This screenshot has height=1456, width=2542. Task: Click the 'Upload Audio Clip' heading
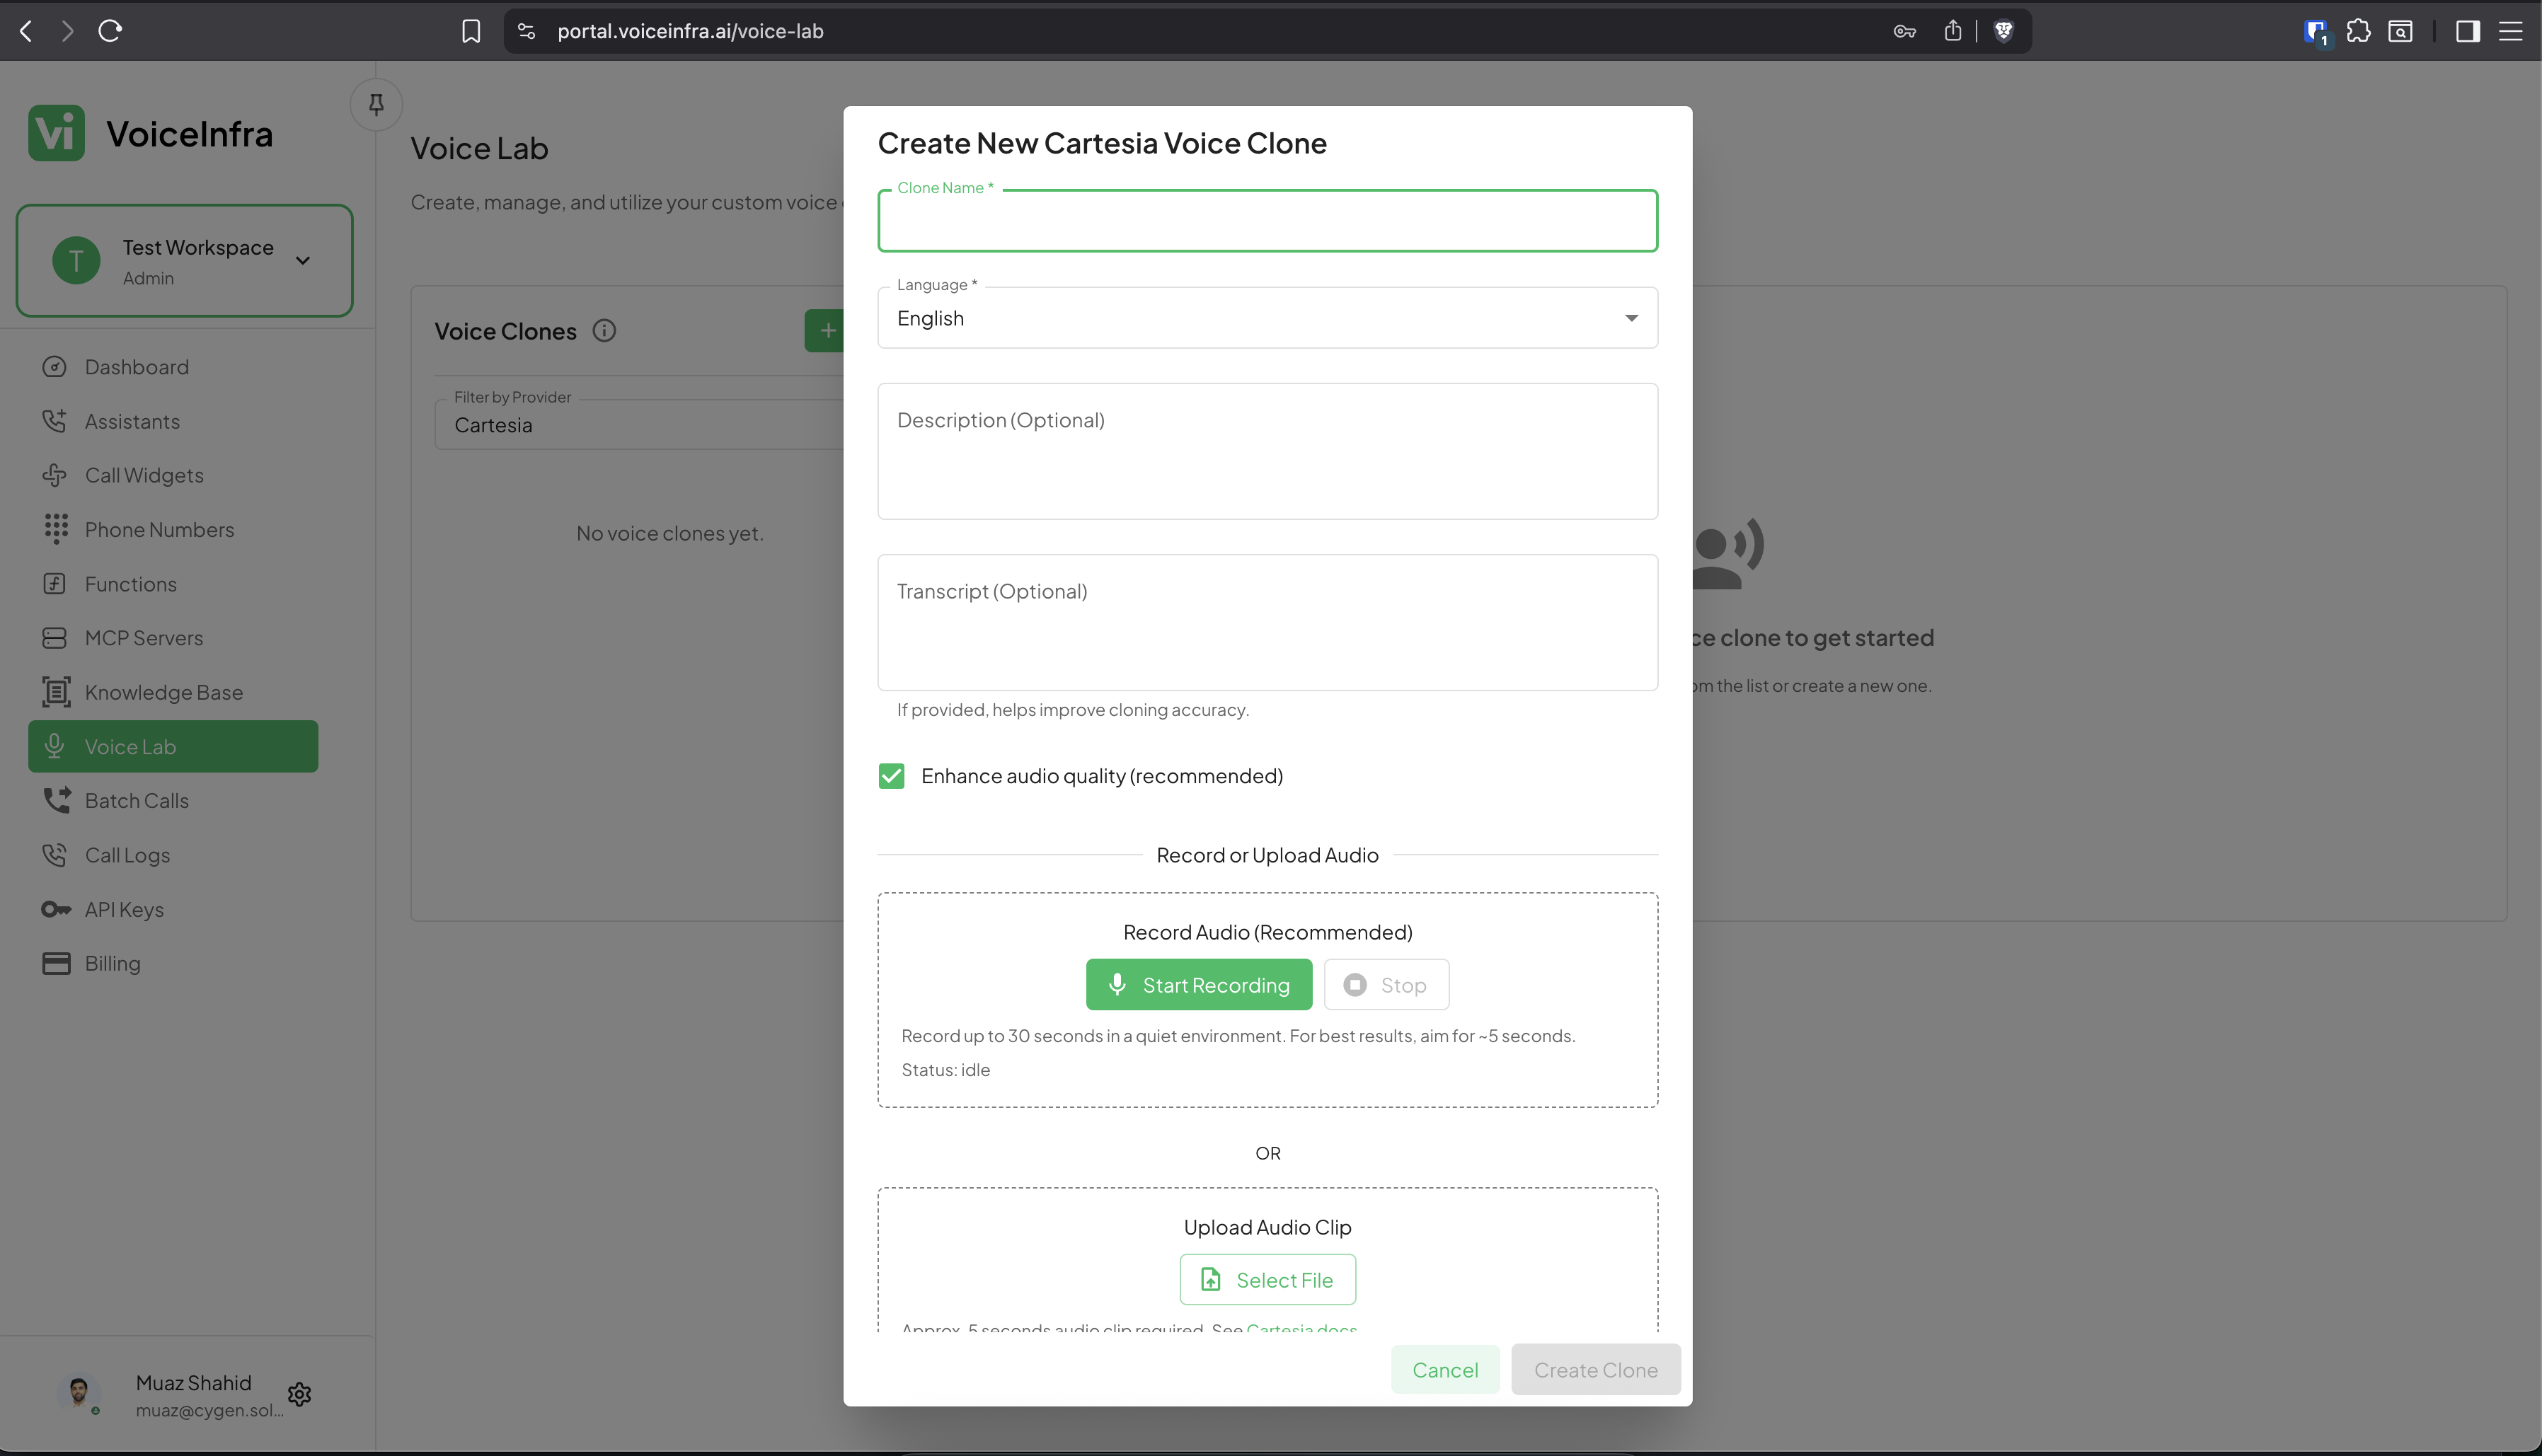(x=1267, y=1227)
